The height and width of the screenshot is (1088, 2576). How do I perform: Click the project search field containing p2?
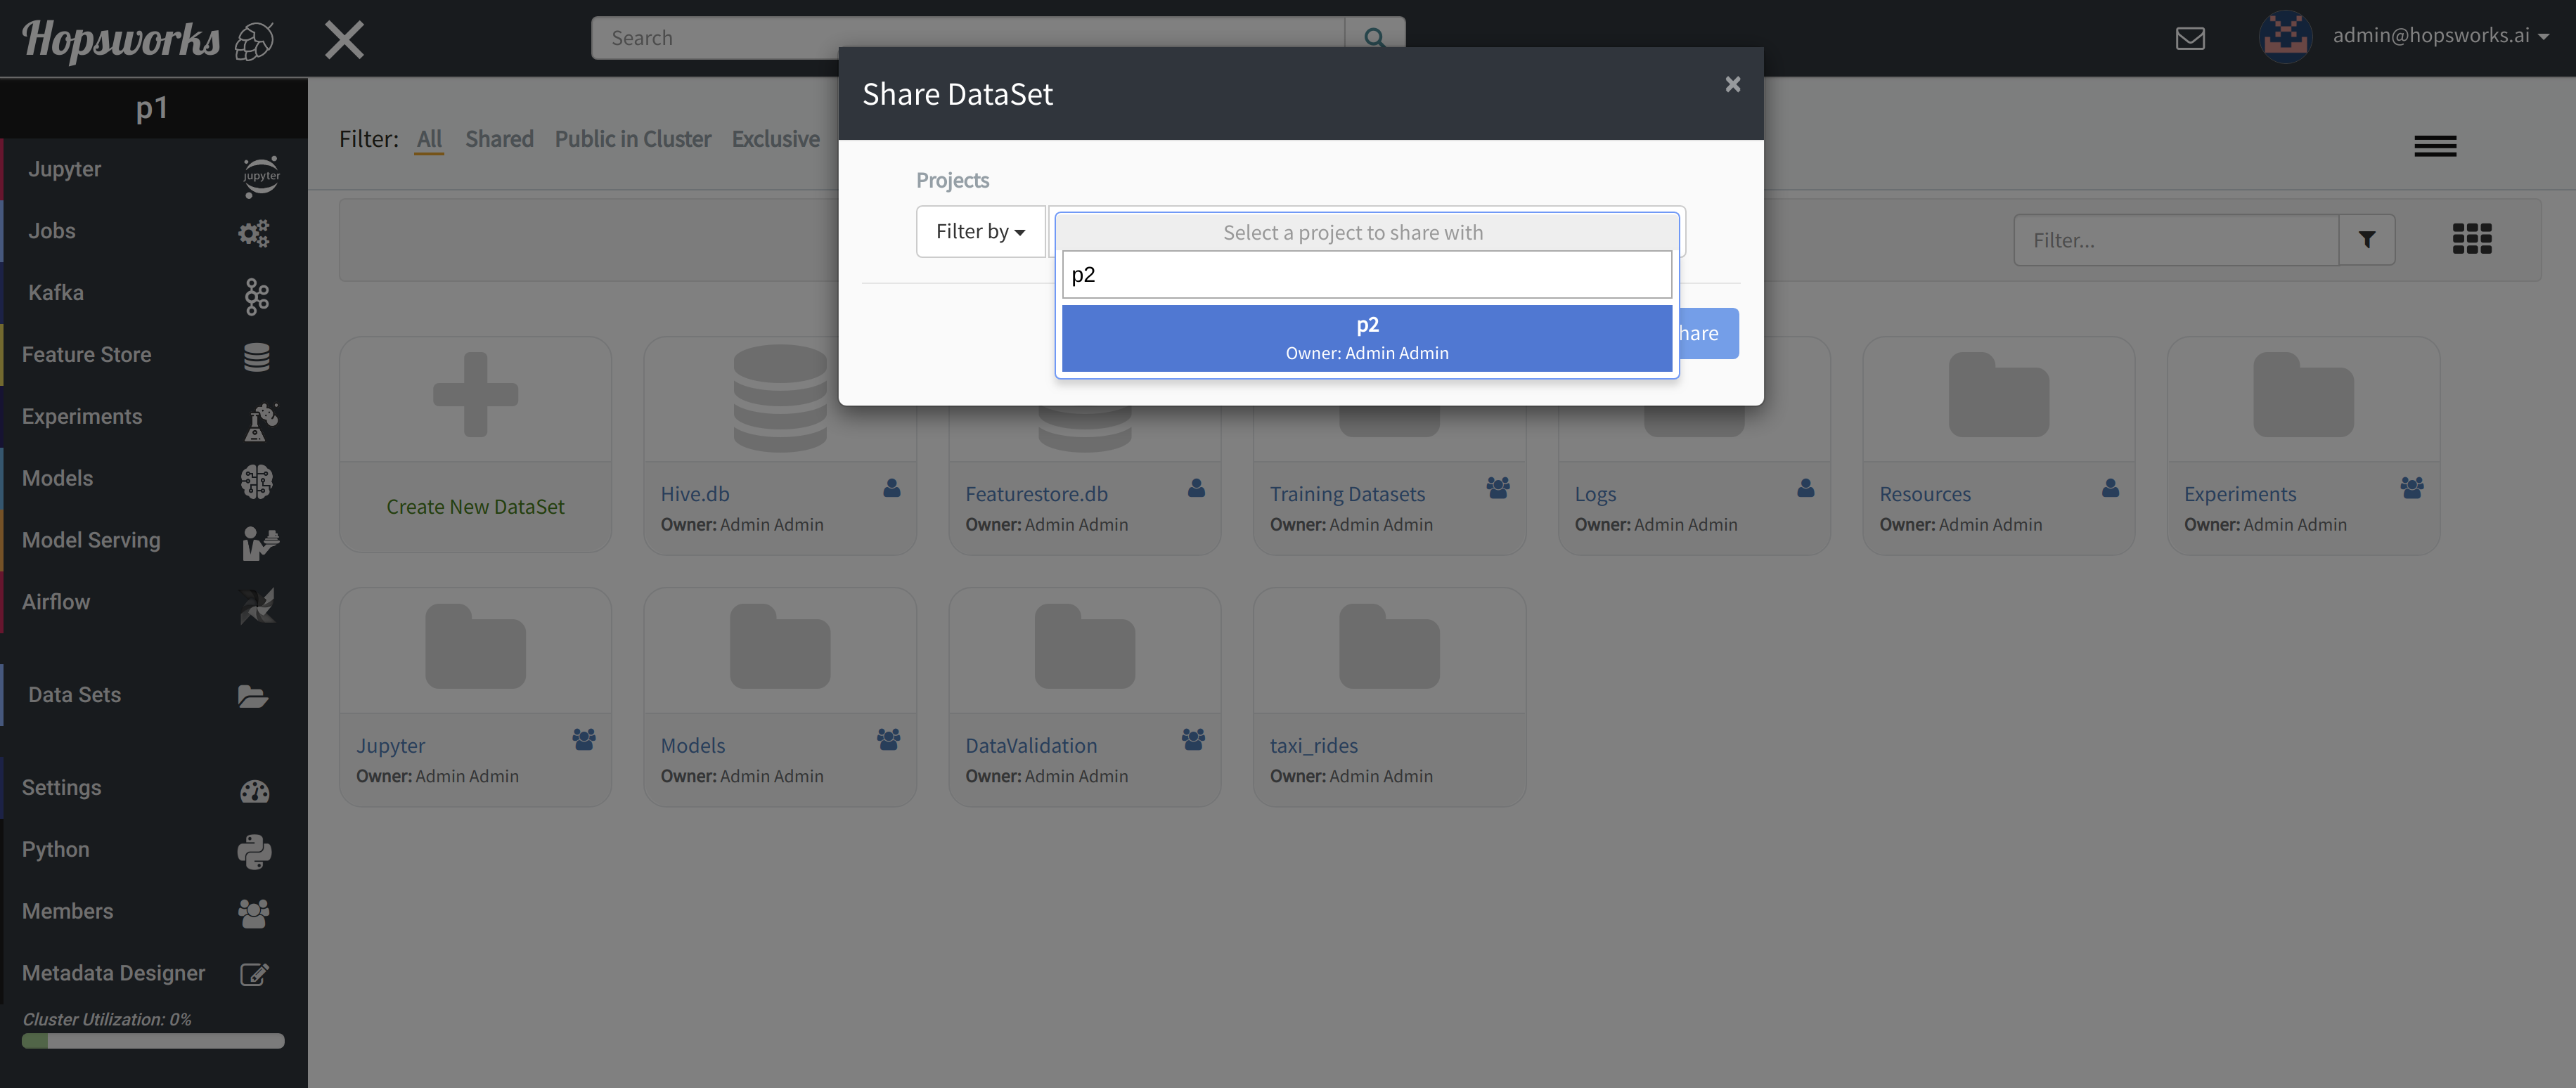click(x=1366, y=275)
